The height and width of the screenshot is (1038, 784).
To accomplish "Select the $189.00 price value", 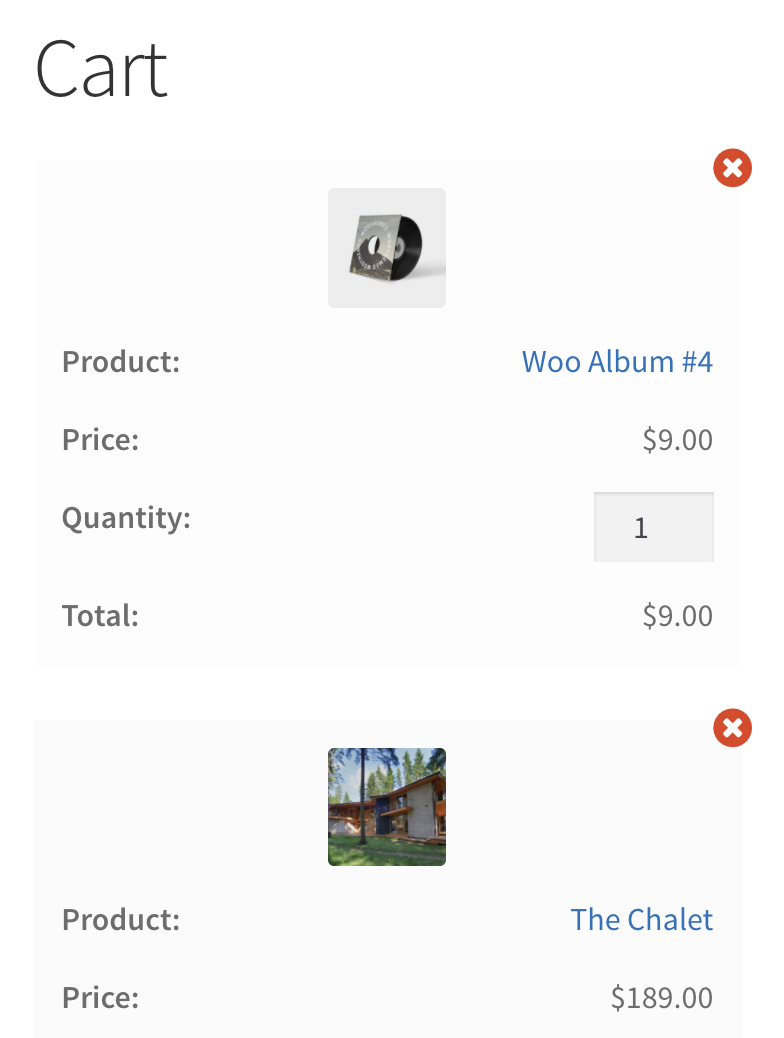I will coord(661,997).
